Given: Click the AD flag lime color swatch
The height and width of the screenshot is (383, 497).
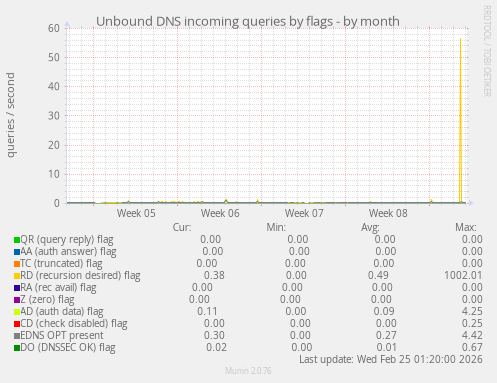Looking at the screenshot, I should tap(17, 312).
